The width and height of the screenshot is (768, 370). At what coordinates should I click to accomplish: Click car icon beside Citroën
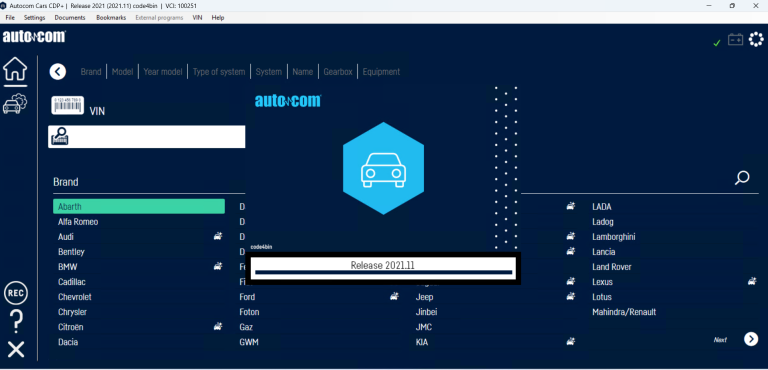coord(218,326)
